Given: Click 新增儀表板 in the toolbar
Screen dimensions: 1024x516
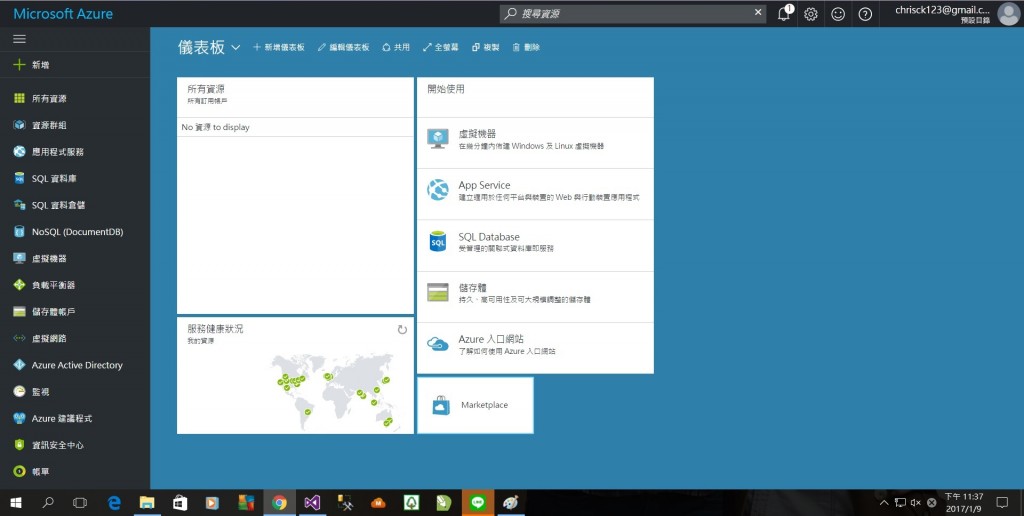Looking at the screenshot, I should pos(279,47).
